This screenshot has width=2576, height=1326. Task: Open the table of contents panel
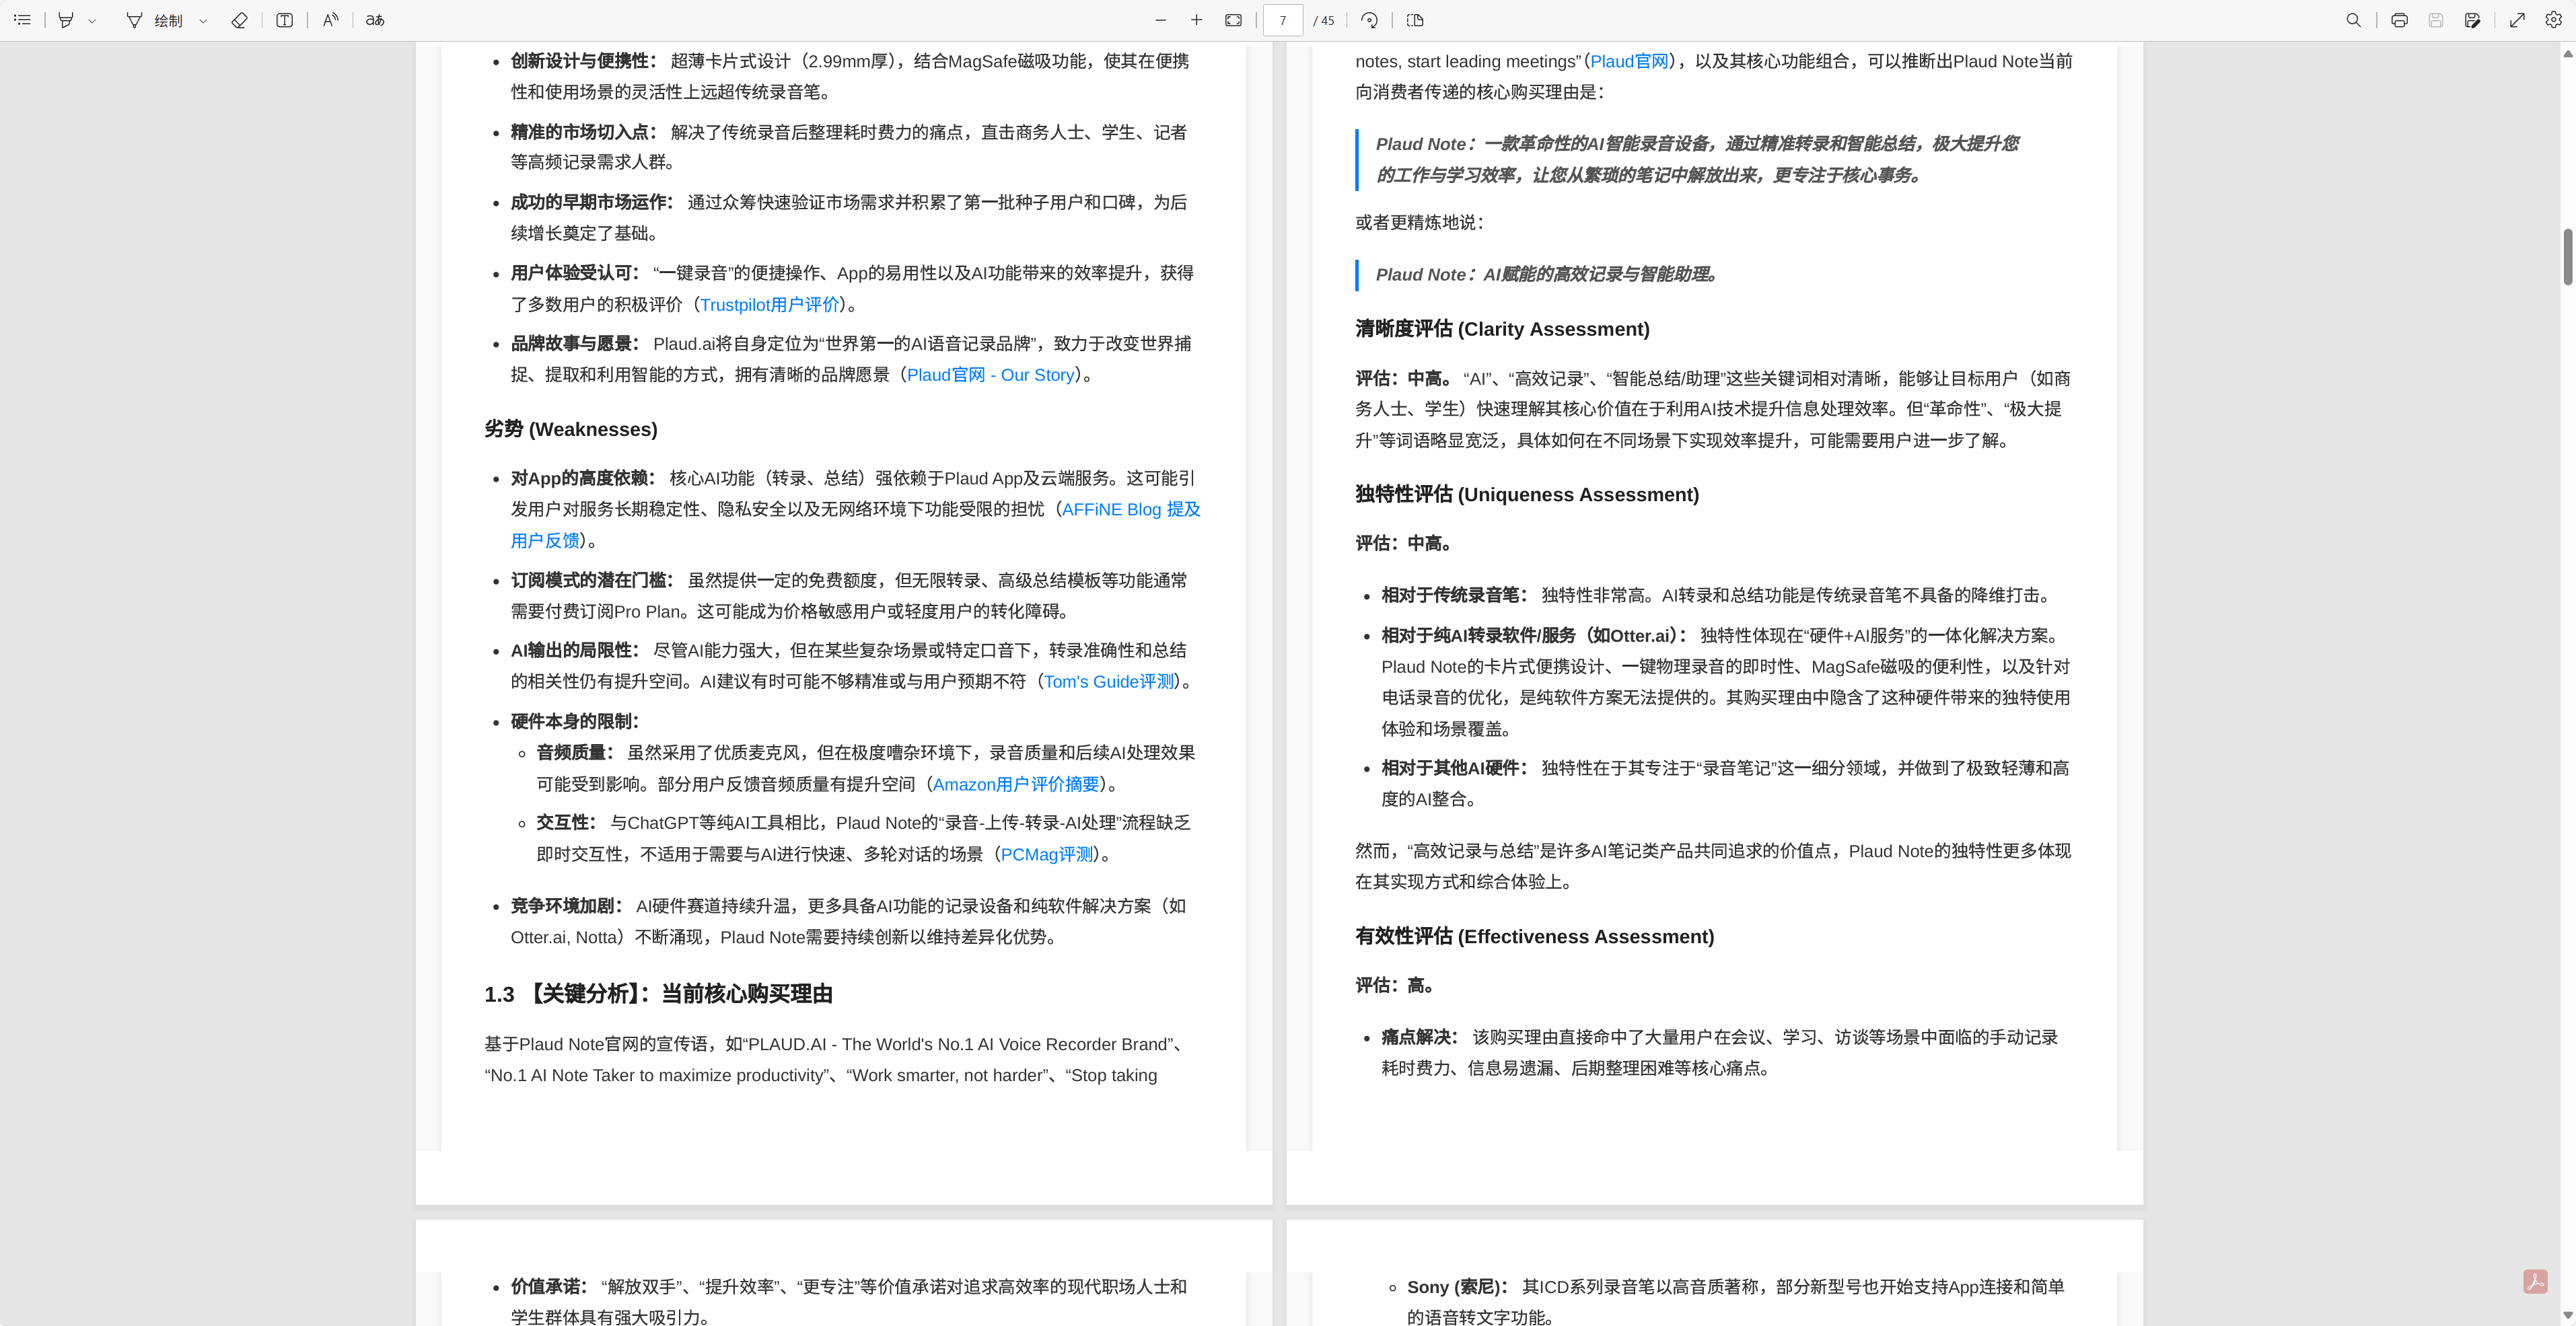point(22,20)
